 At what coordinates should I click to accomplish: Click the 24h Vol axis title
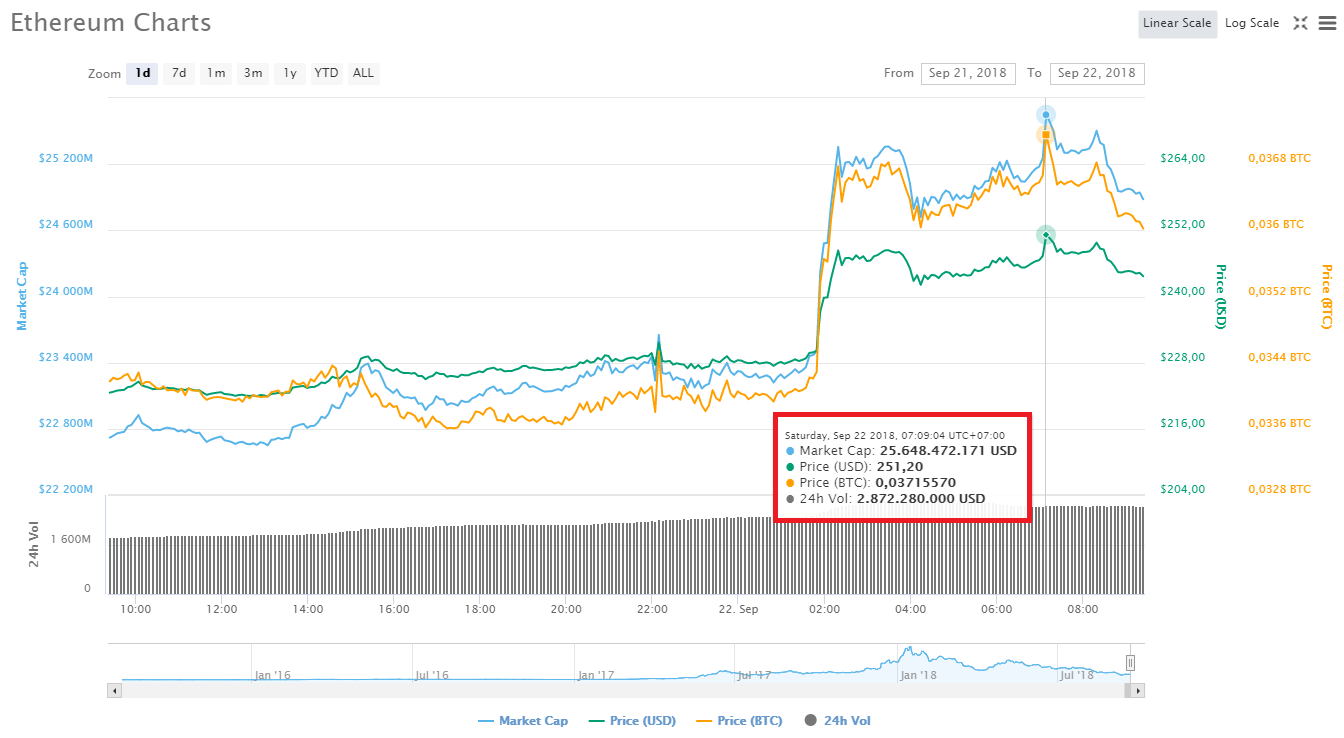[x=34, y=546]
